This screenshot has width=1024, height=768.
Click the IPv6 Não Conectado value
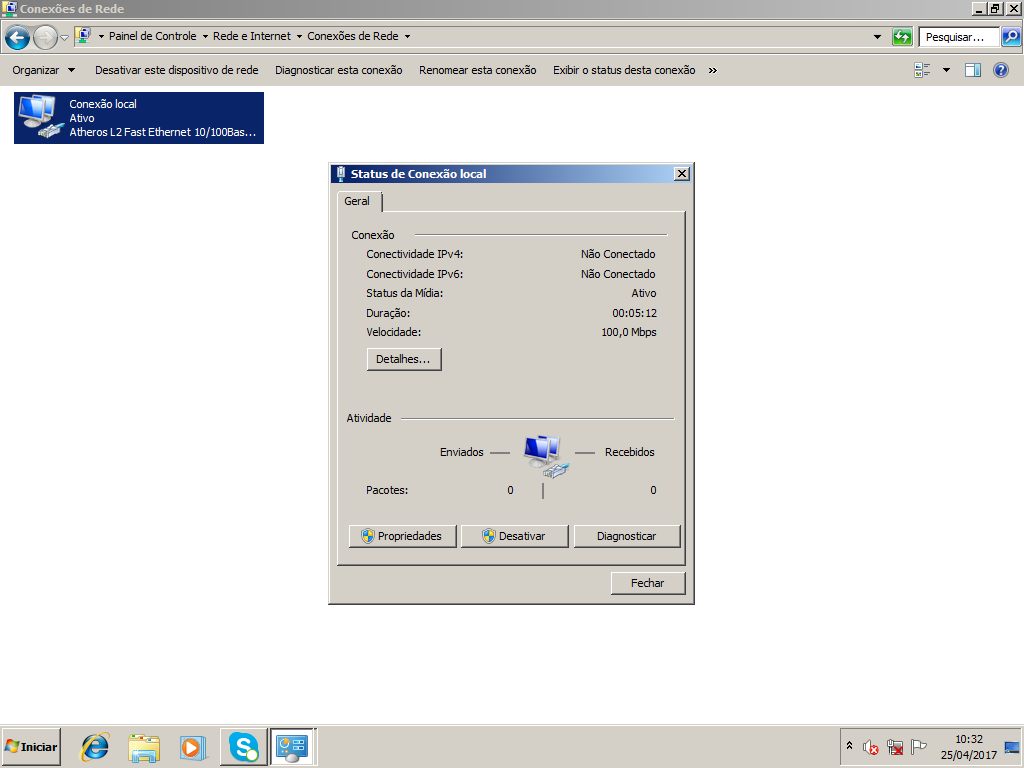[618, 274]
